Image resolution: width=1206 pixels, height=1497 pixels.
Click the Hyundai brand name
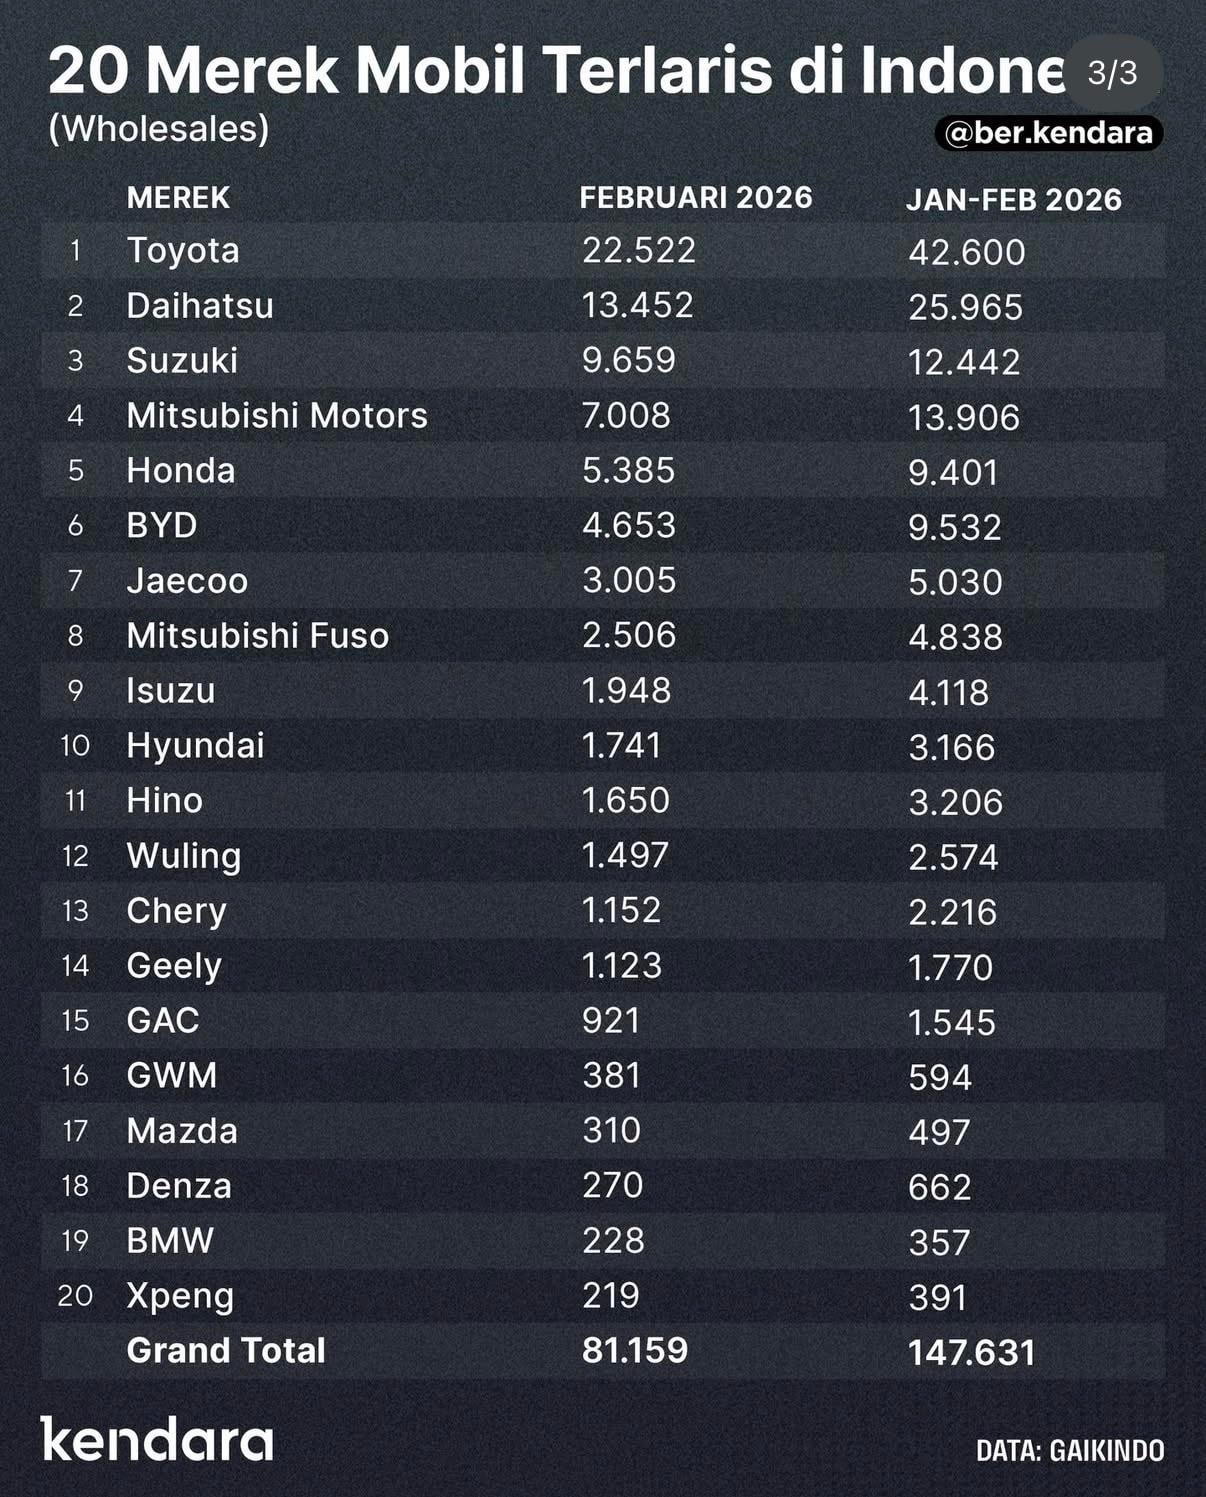coord(196,745)
